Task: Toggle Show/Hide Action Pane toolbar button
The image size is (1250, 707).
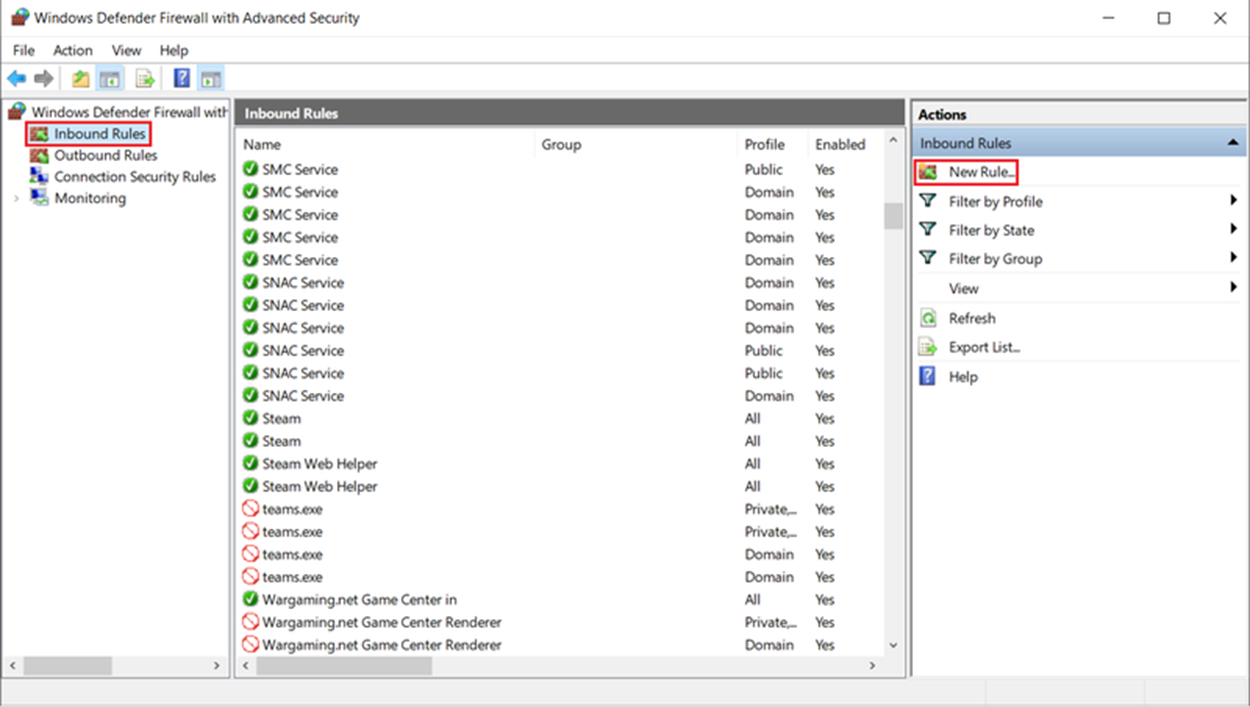Action: pos(210,79)
